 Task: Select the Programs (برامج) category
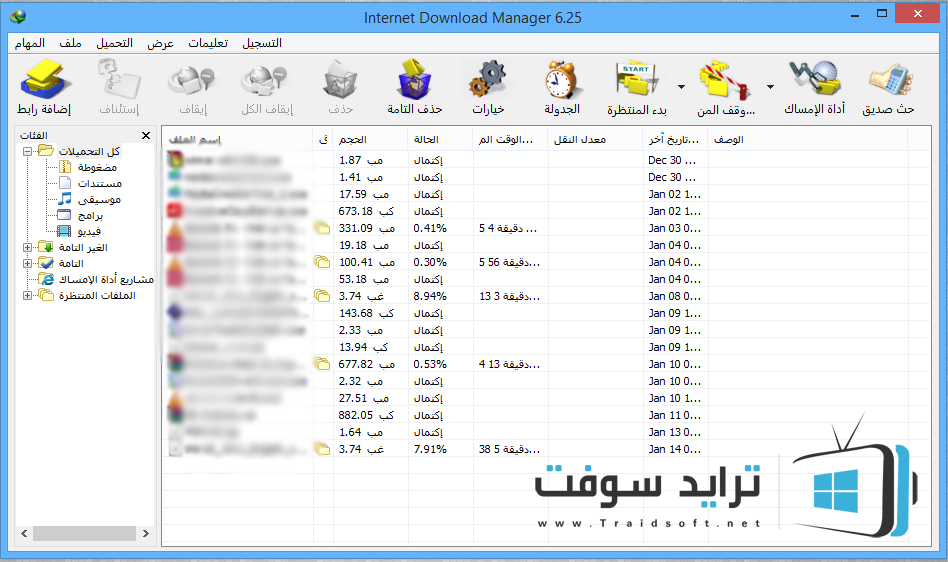(90, 215)
